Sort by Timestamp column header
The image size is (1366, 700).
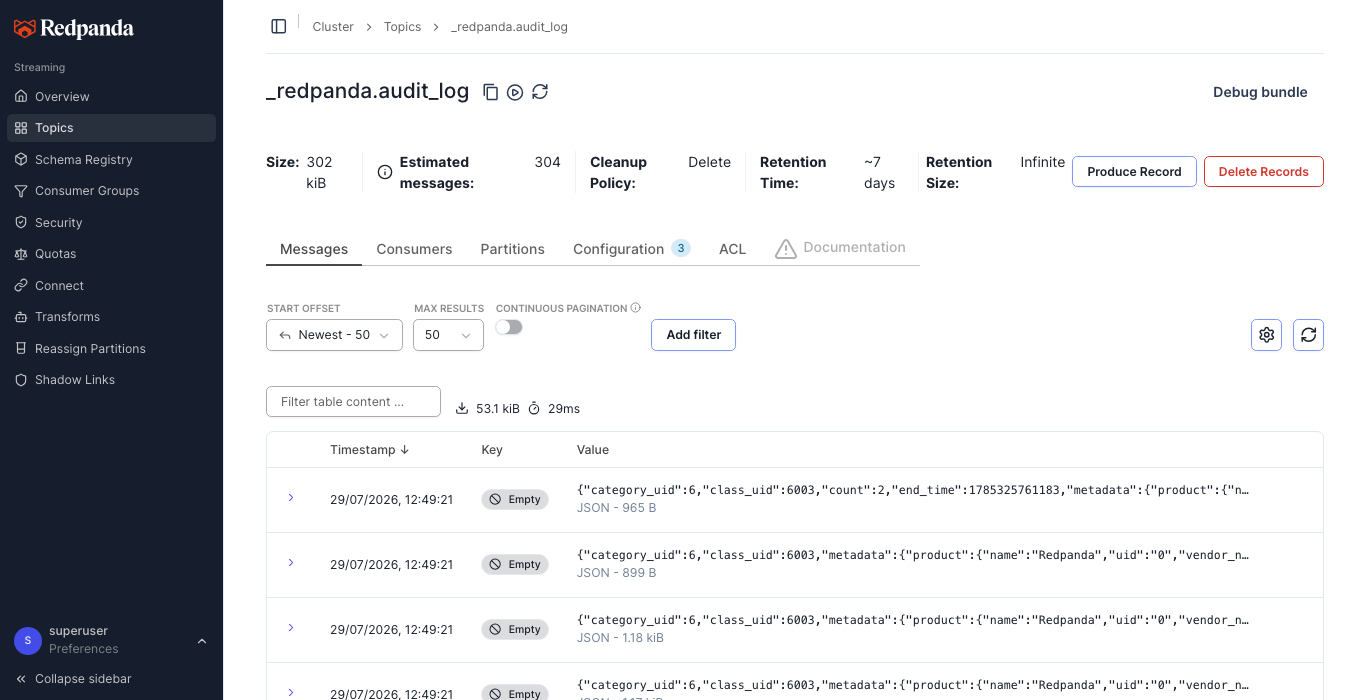coord(369,450)
